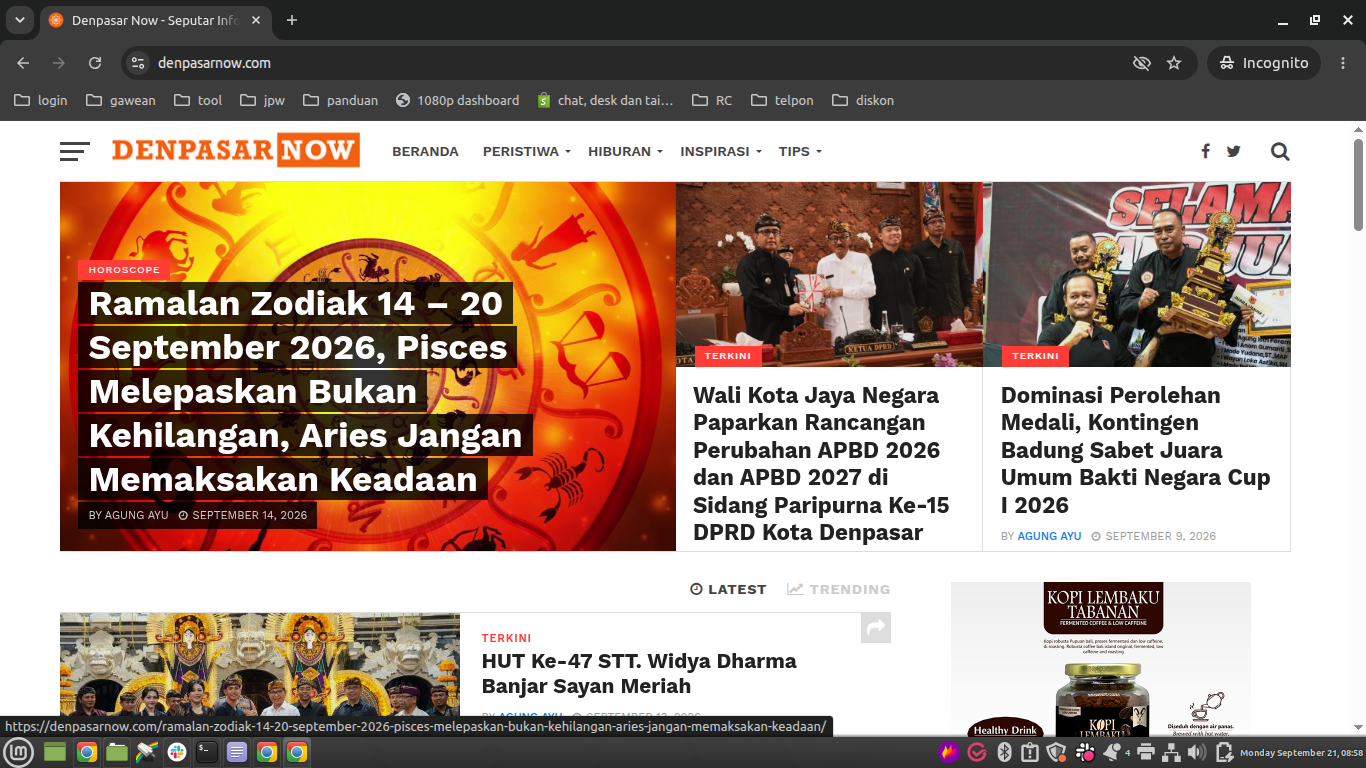
Task: Toggle the third-party cookies eye icon
Action: click(1141, 63)
